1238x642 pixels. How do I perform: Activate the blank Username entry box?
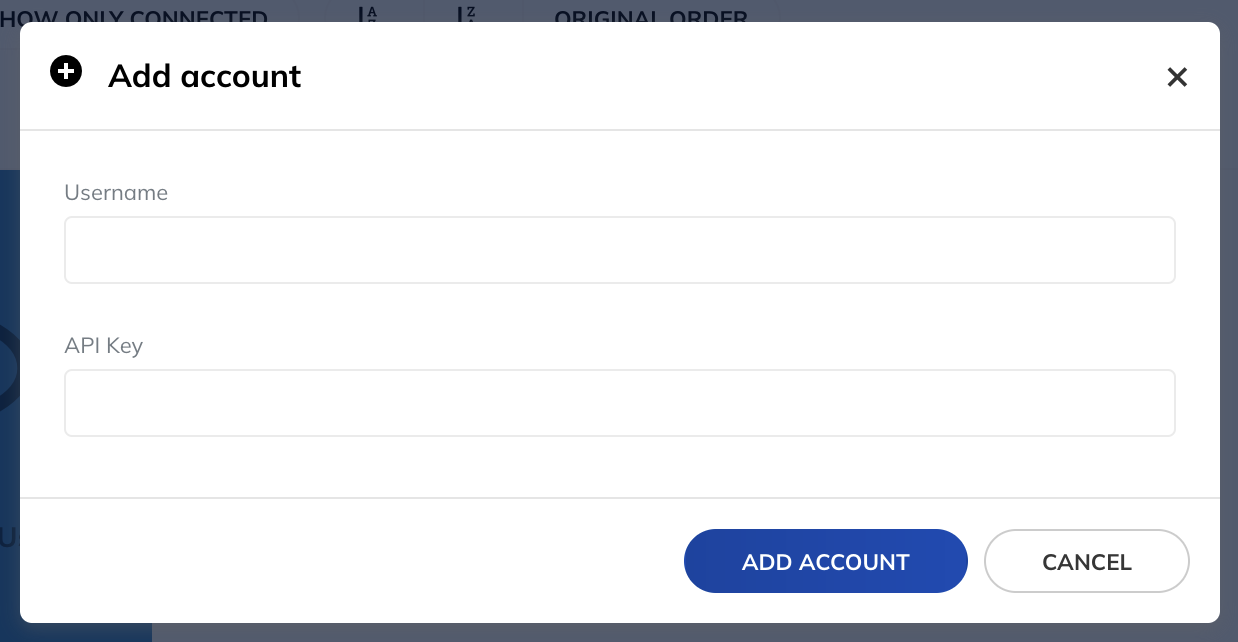click(x=619, y=249)
